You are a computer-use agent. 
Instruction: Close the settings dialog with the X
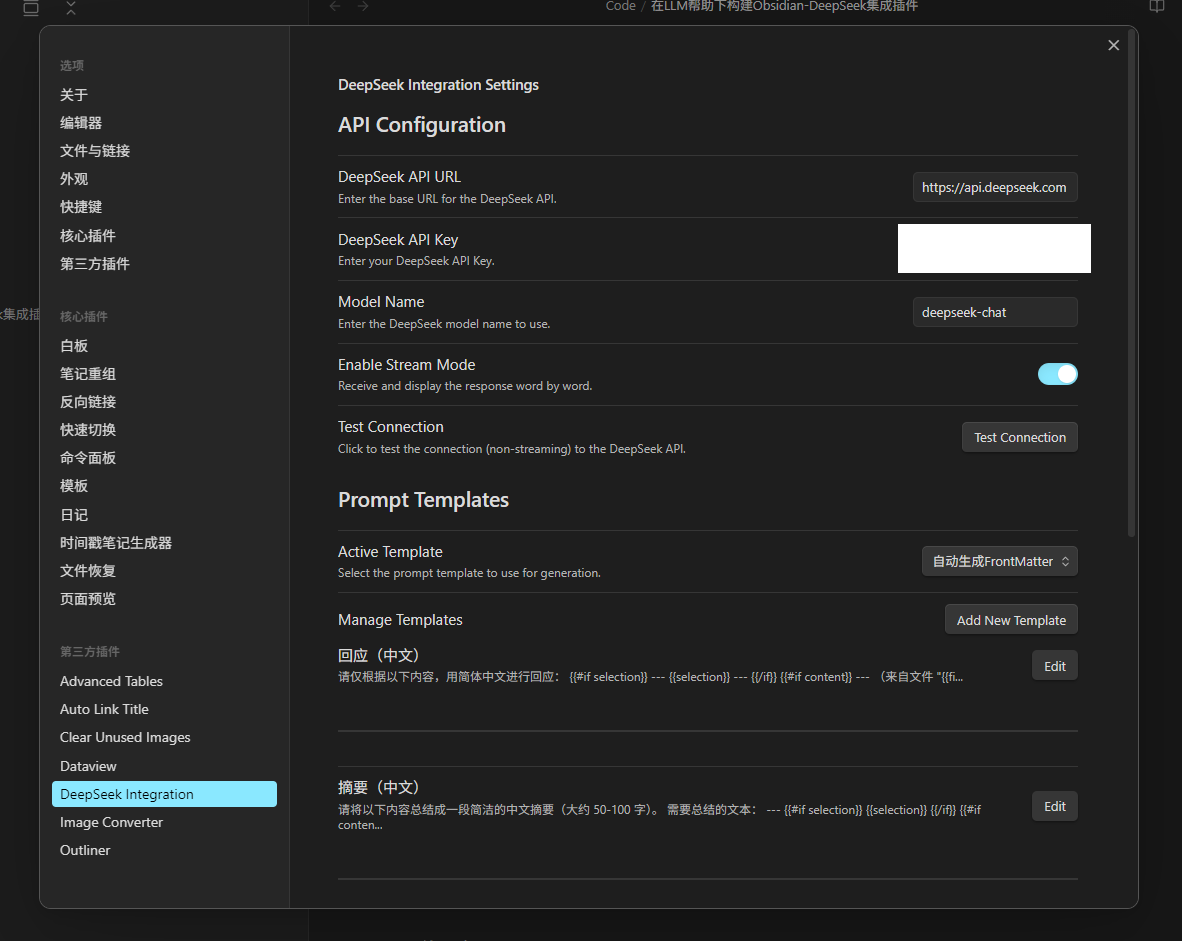click(1113, 45)
